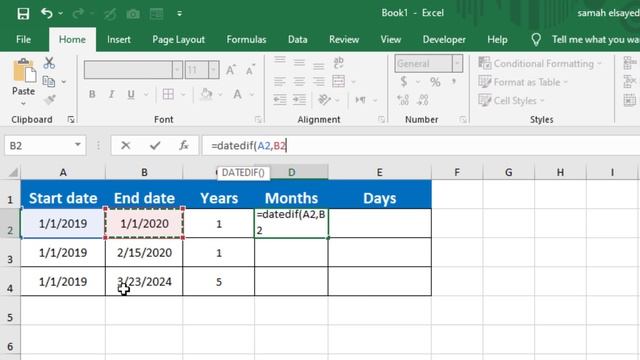Align text to the right
This screenshot has width=640, height=360.
pyautogui.click(x=318, y=82)
